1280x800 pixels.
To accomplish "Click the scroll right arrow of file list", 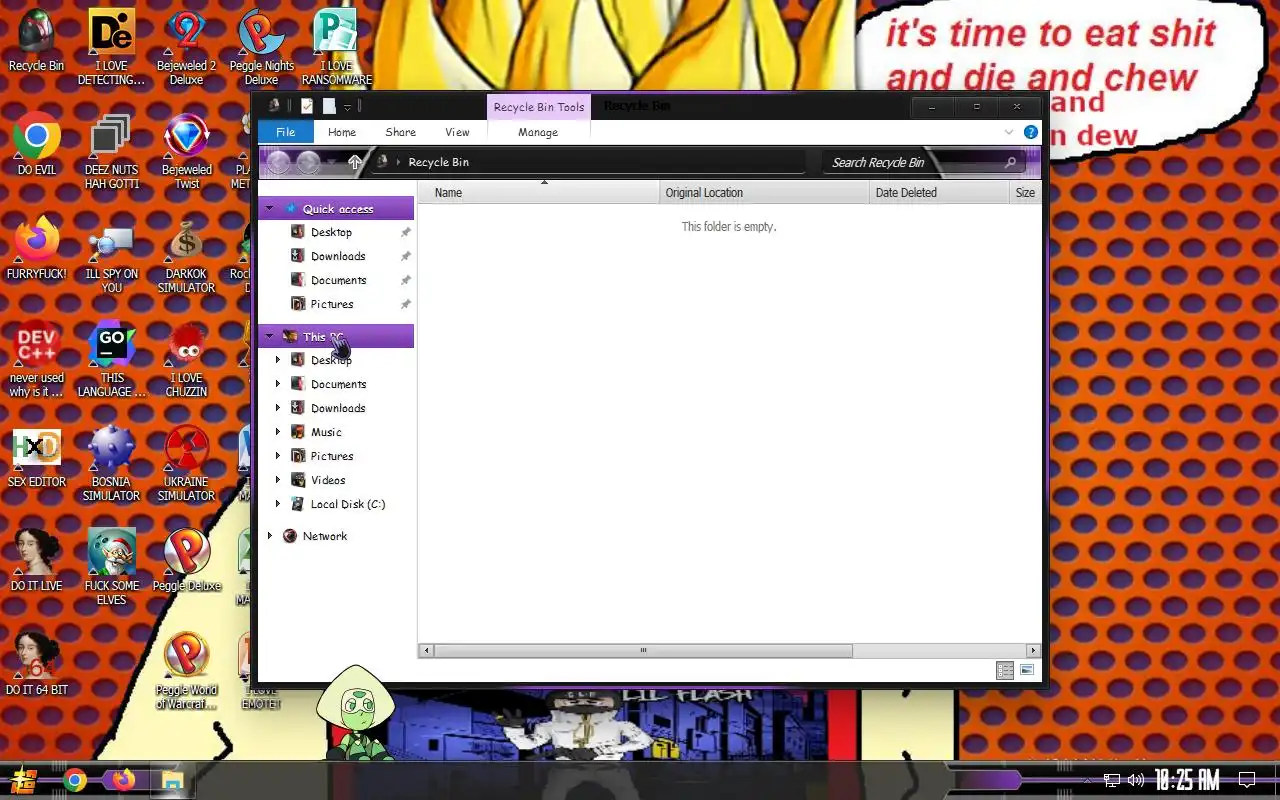I will tap(1033, 650).
